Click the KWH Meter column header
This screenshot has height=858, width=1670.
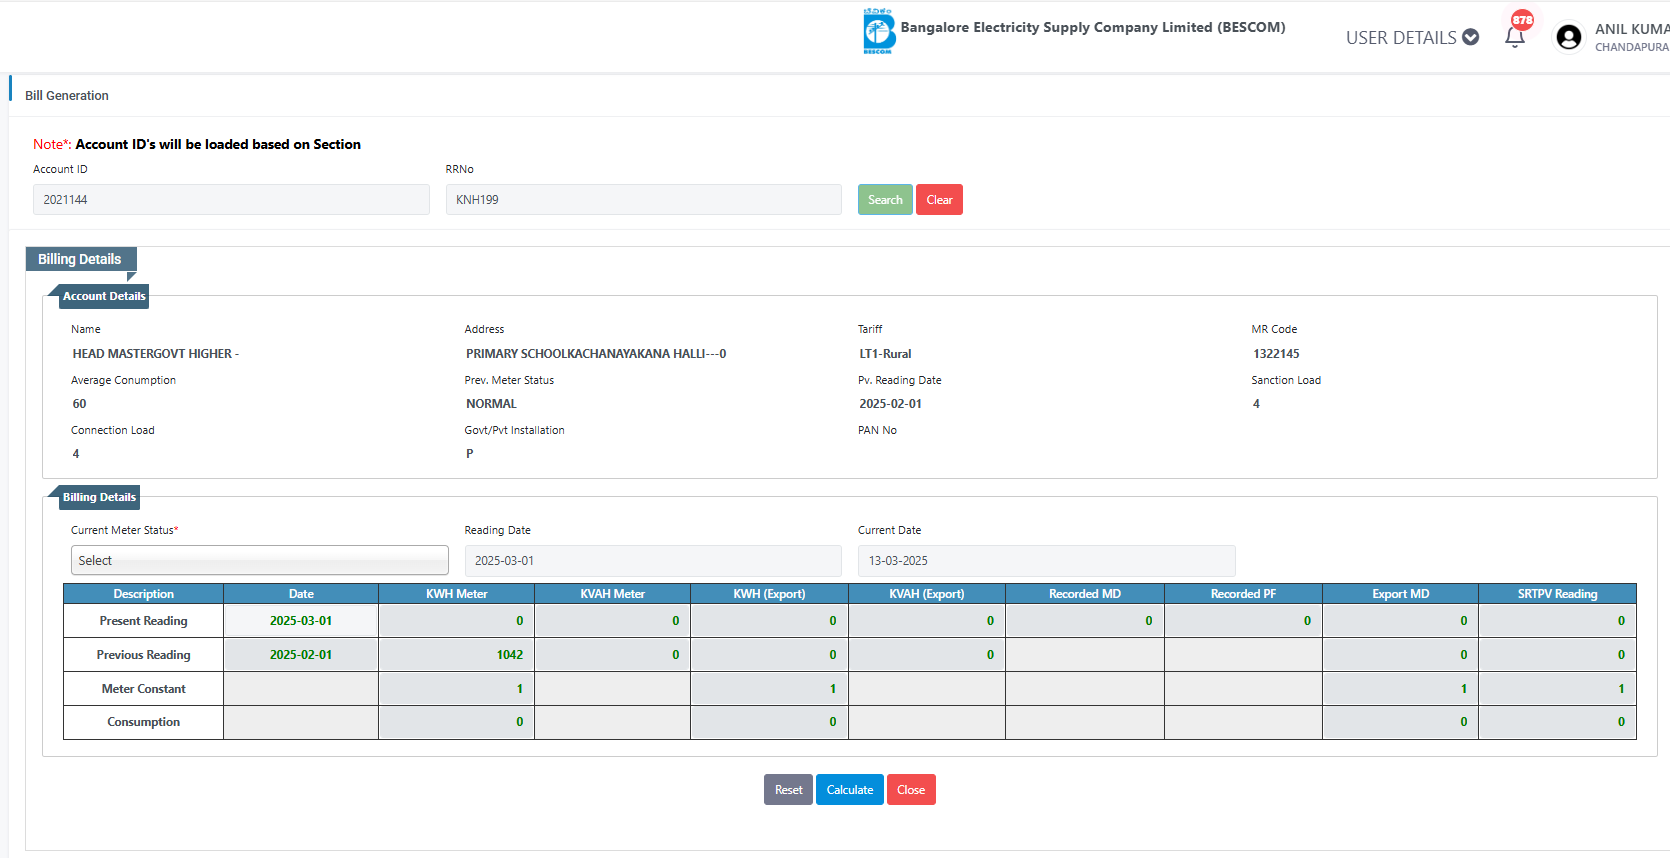pyautogui.click(x=456, y=594)
